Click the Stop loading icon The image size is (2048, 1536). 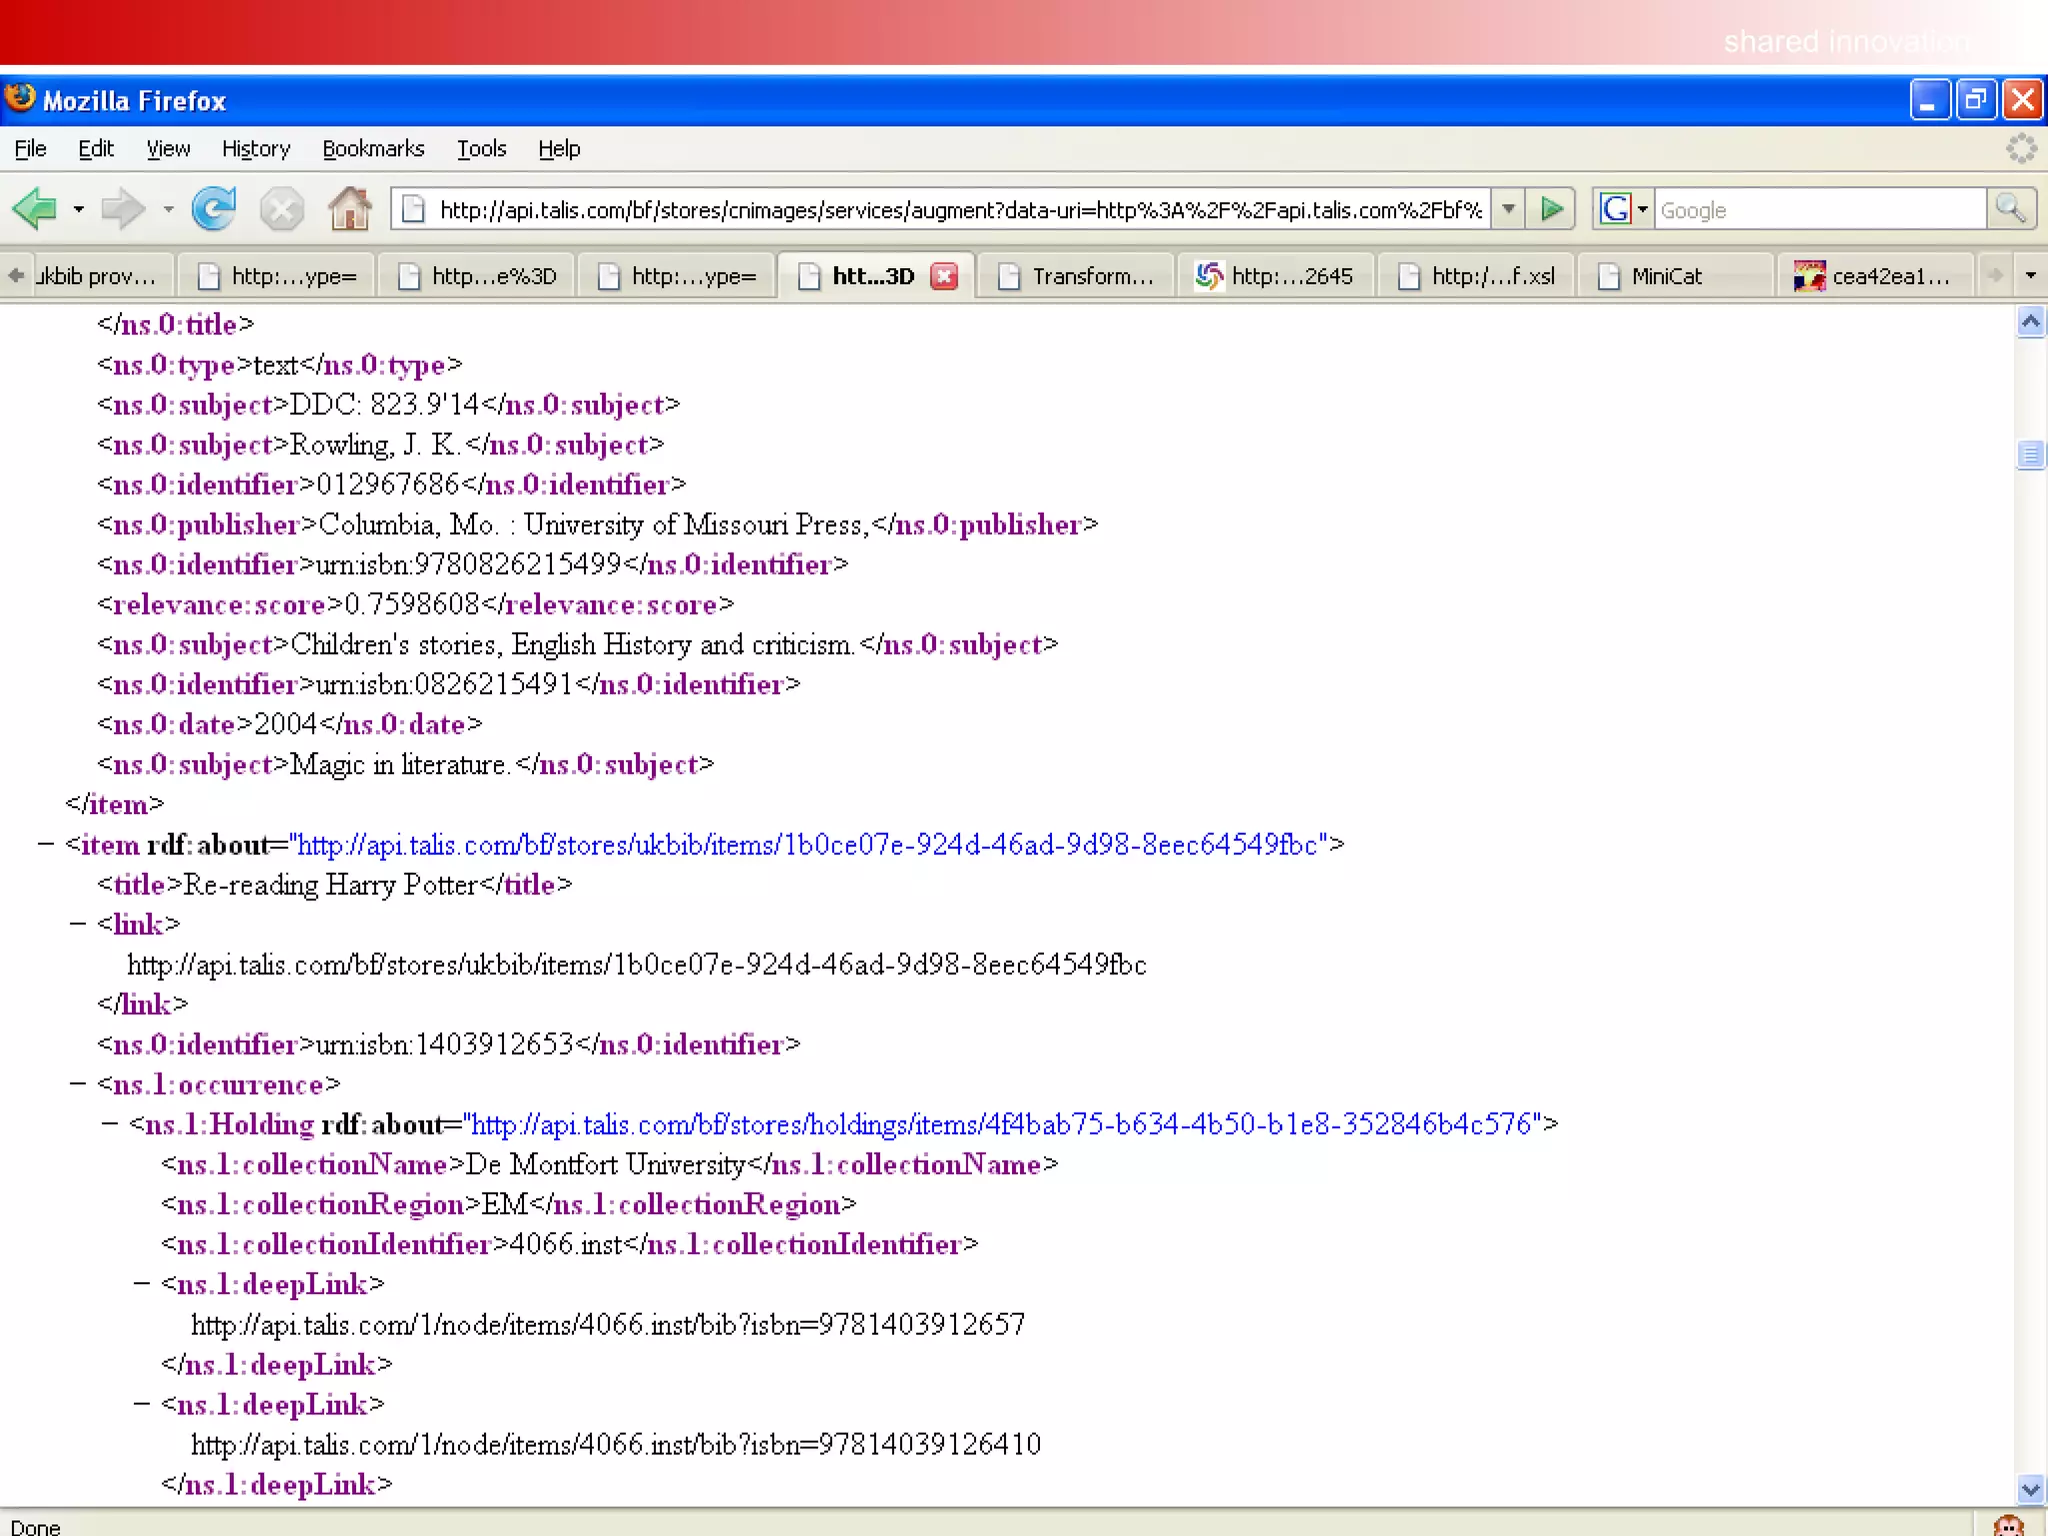(x=282, y=209)
